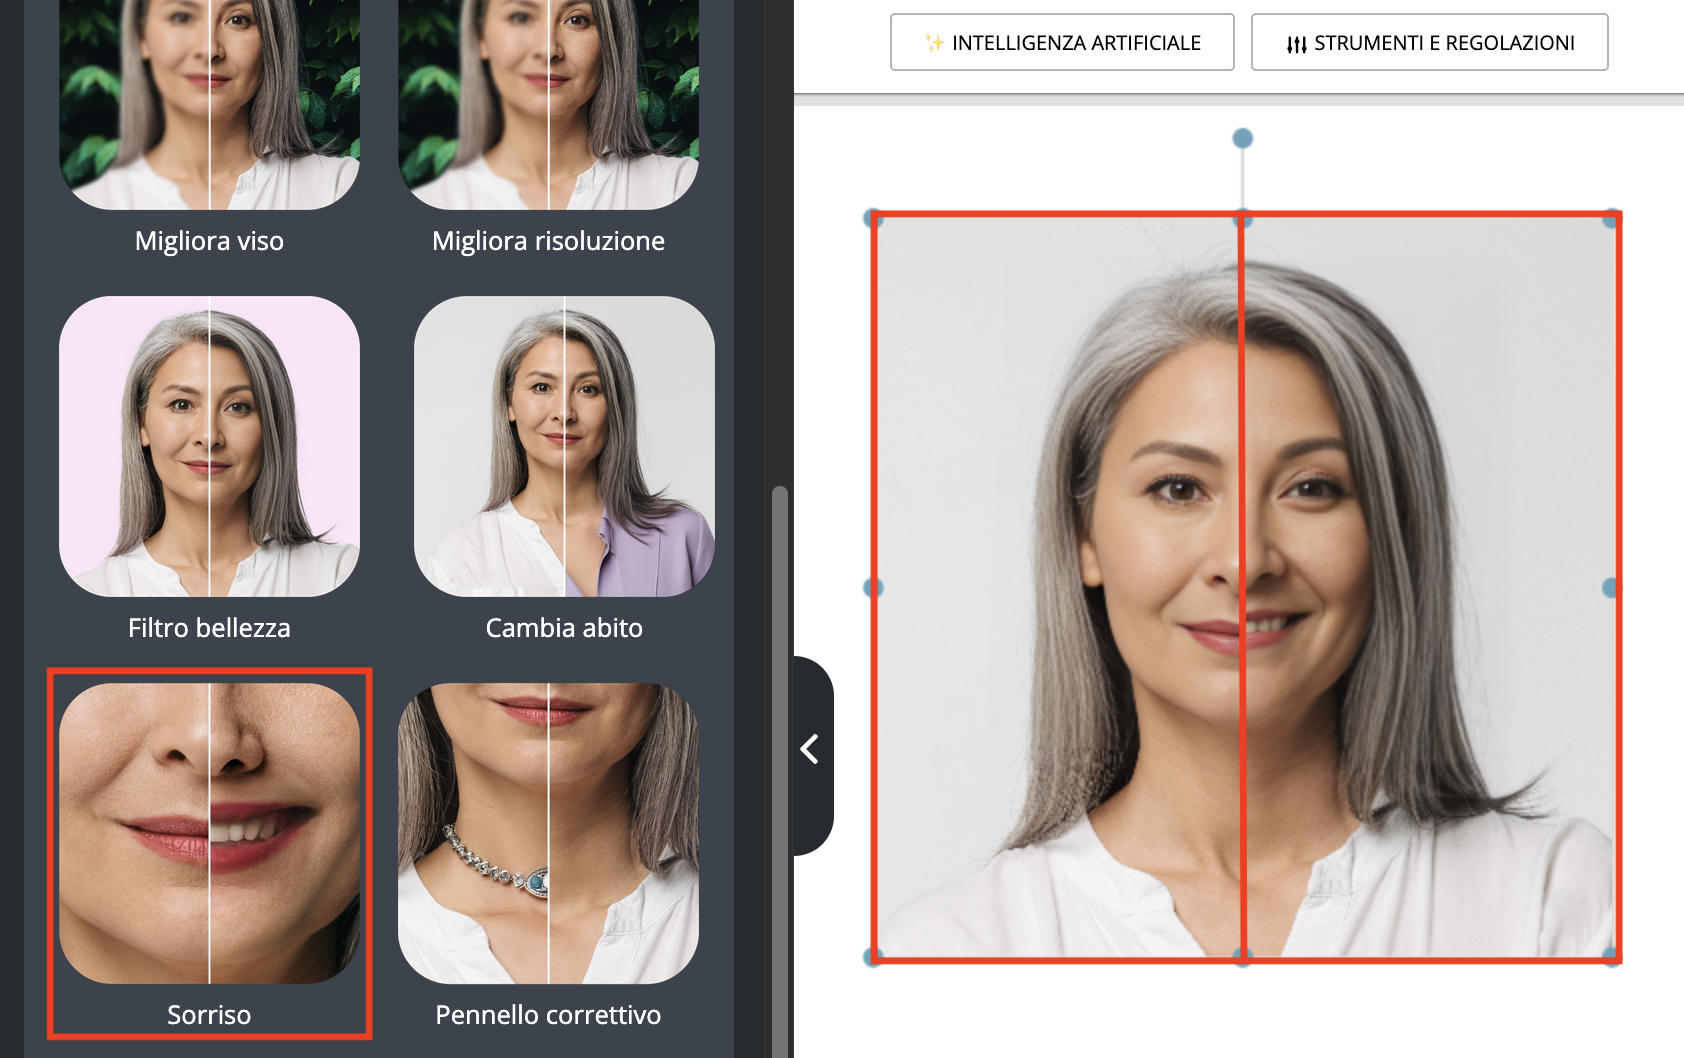Click the sliders icon in Strumenti e Regolazioni
Viewport: 1684px width, 1058px height.
1296,44
